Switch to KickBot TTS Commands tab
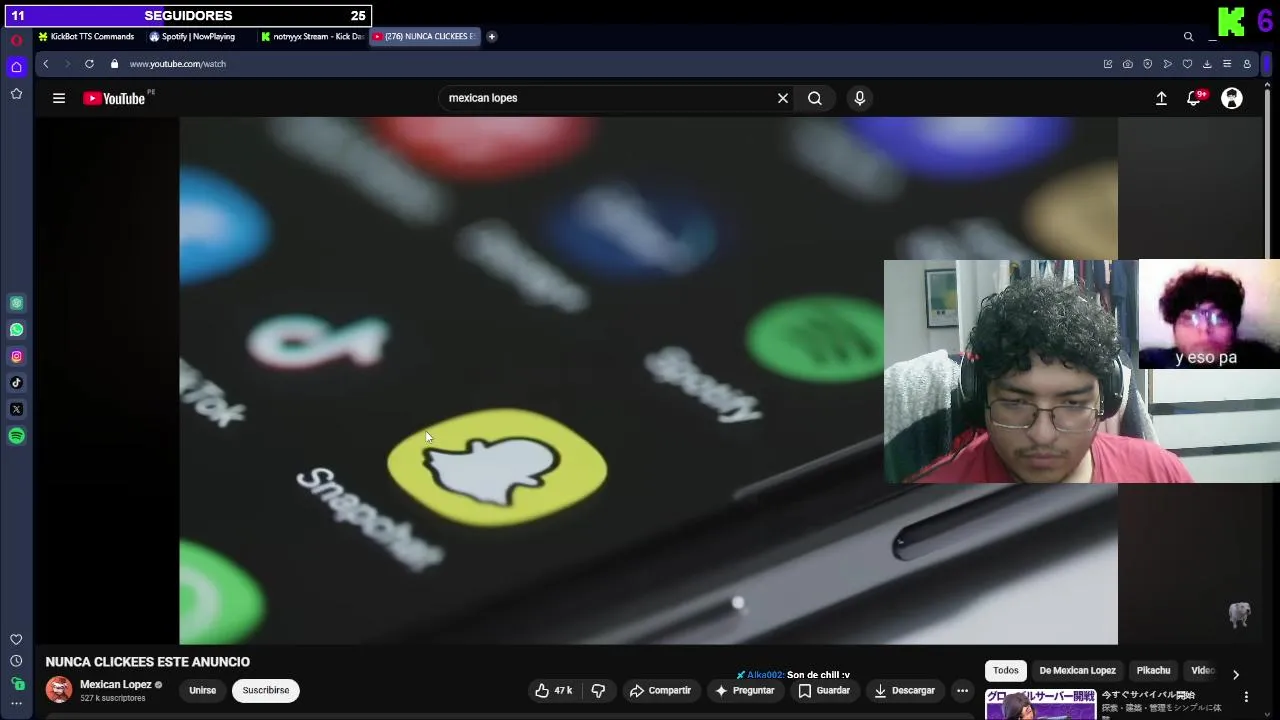1280x720 pixels. click(x=86, y=37)
